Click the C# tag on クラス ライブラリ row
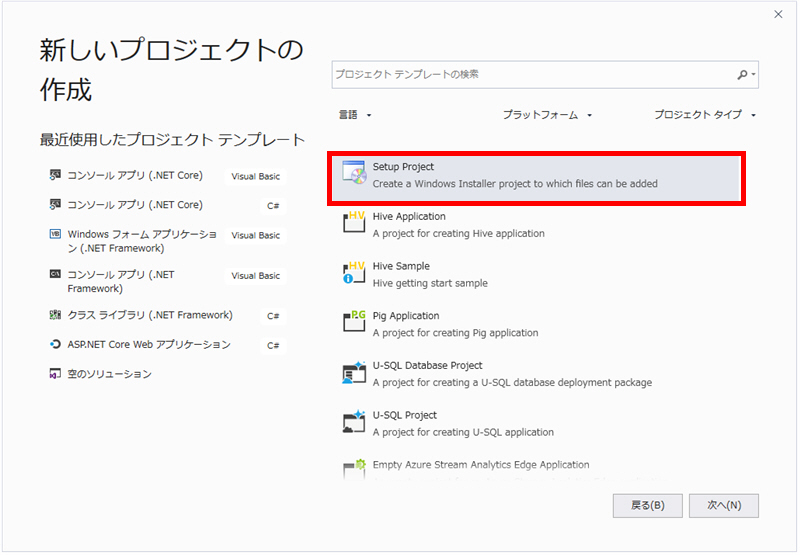The image size is (800, 555). click(x=273, y=316)
